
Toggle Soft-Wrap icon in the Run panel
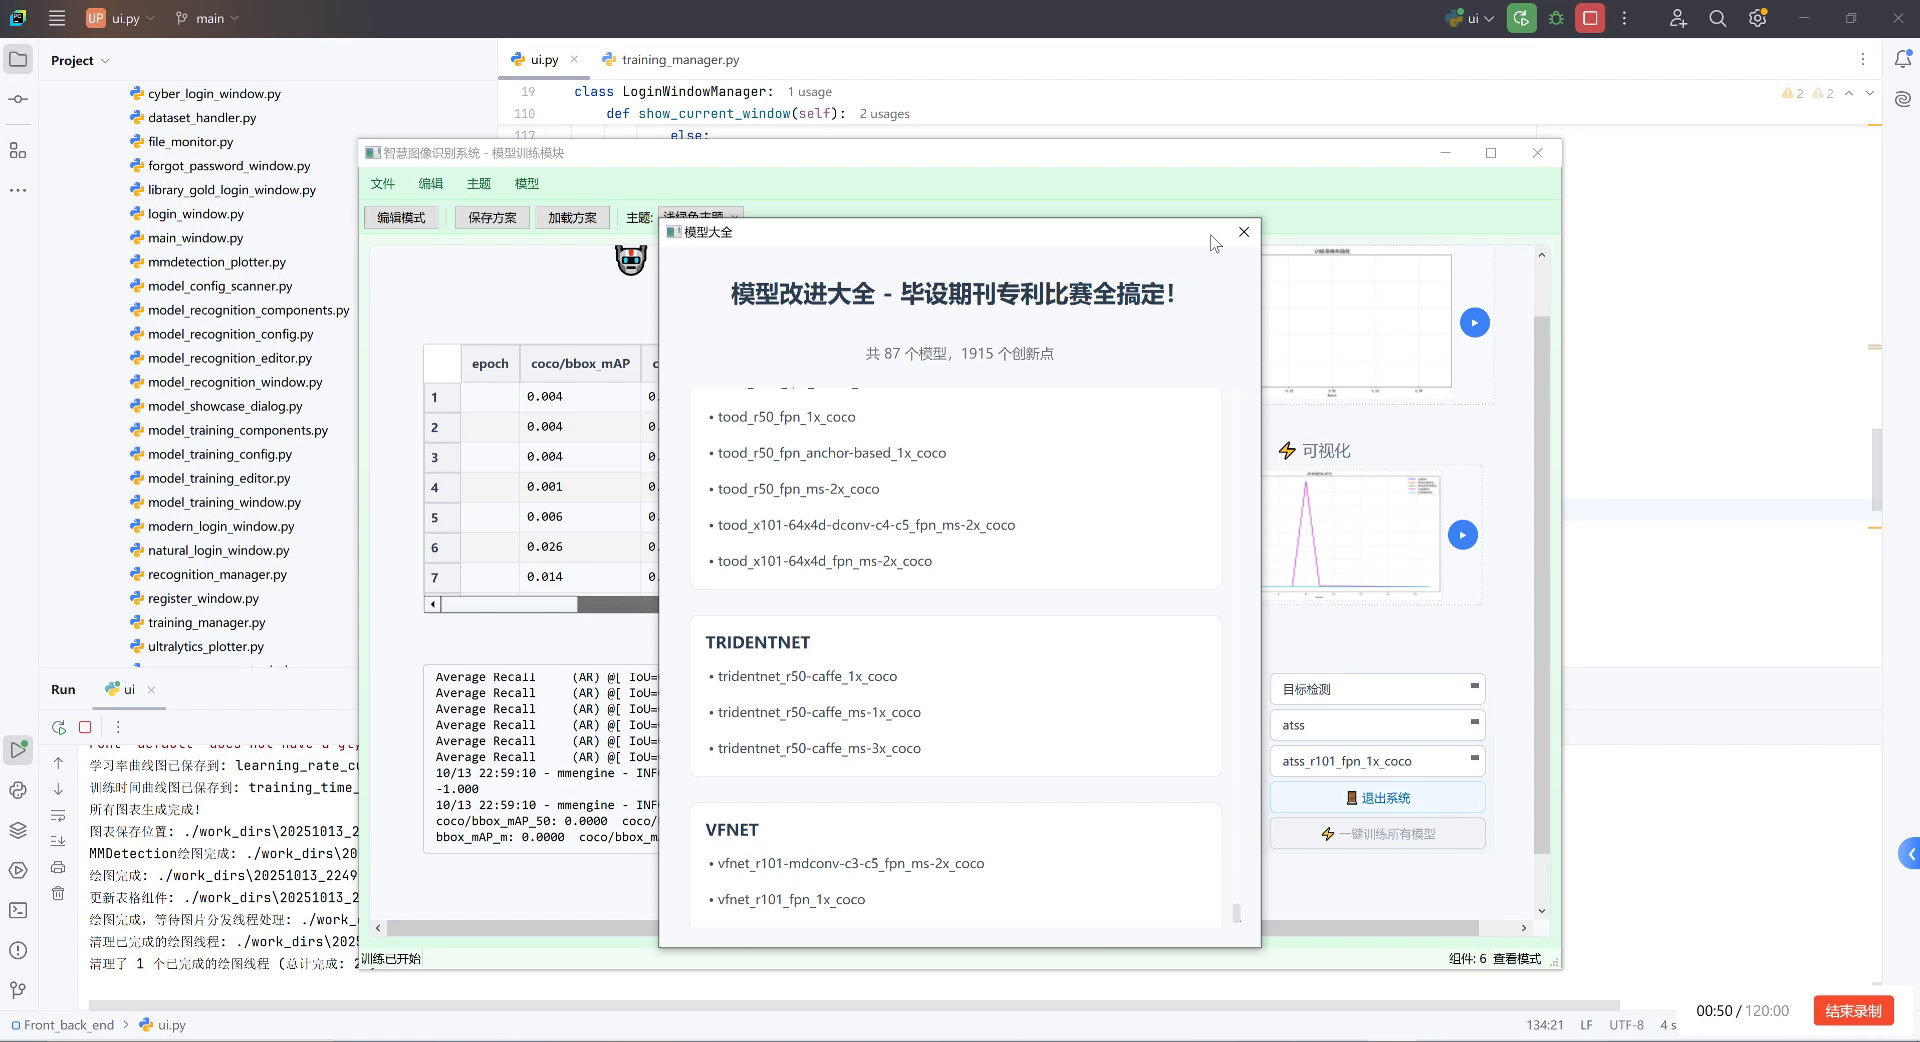point(58,815)
